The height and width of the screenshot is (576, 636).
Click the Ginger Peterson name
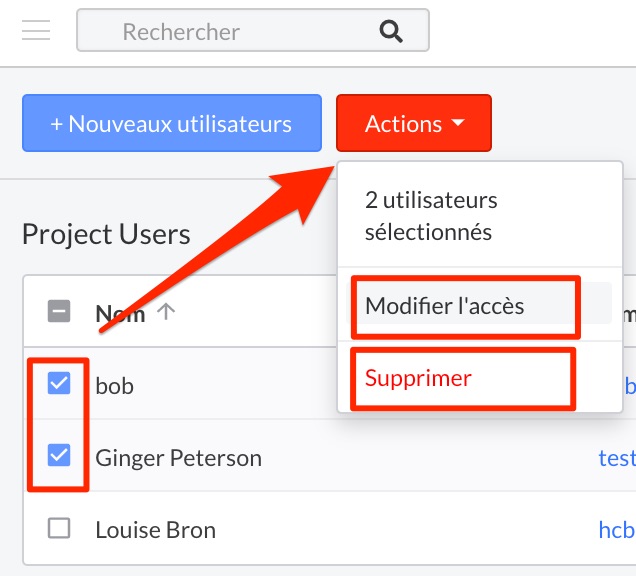click(178, 458)
